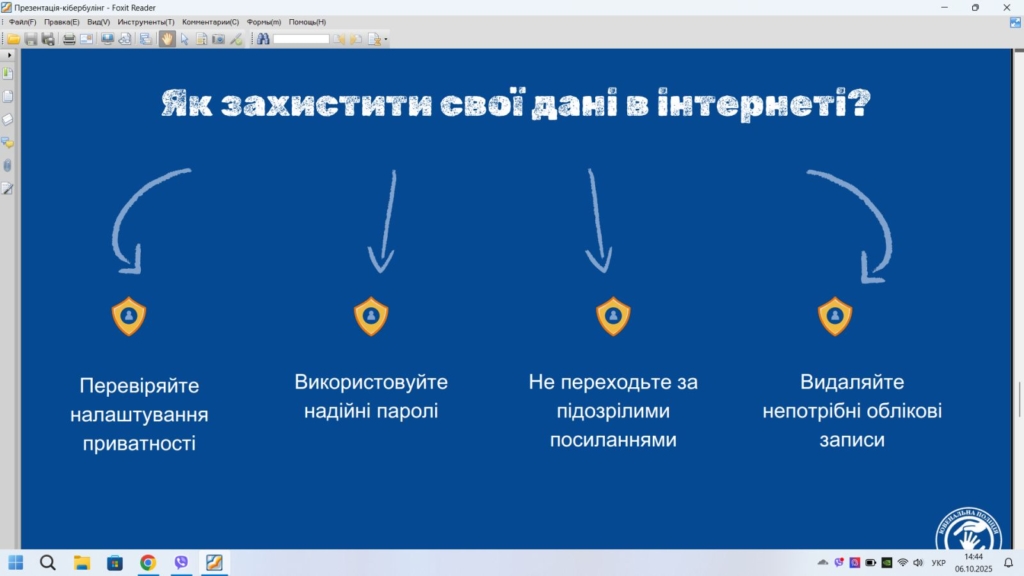Click the Print icon in toolbar
Viewport: 1024px width, 576px height.
[69, 39]
